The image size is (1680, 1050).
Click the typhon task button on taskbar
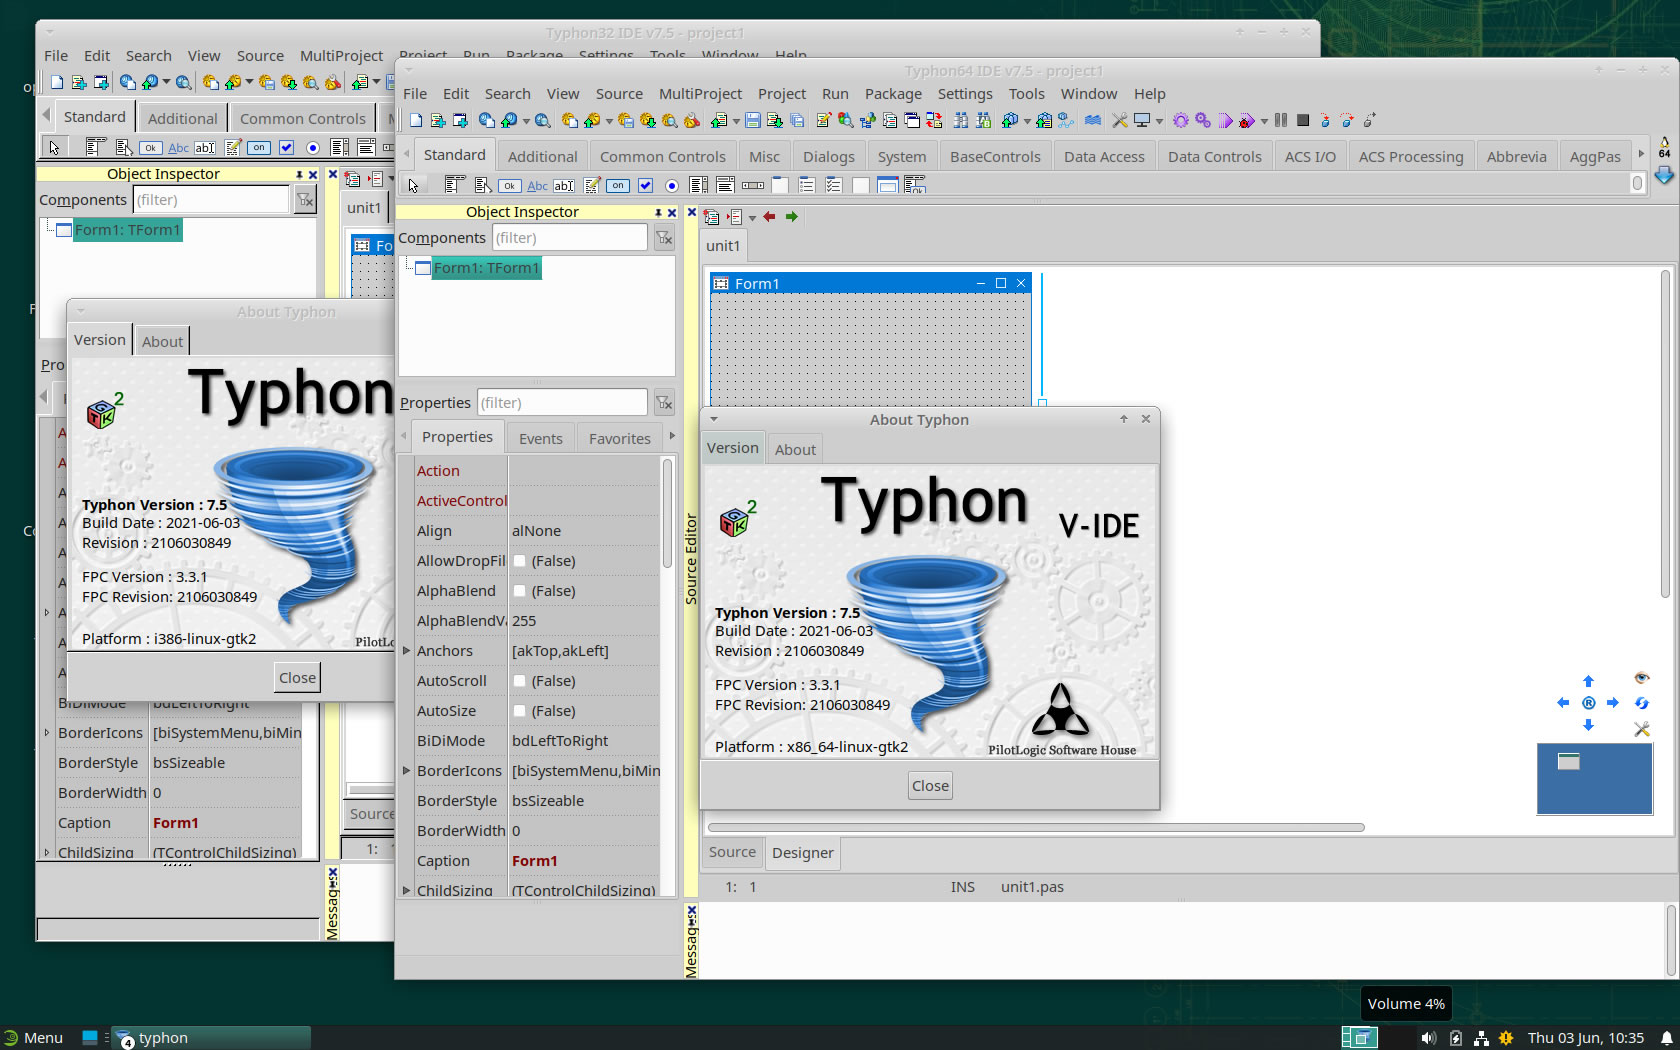pos(210,1038)
